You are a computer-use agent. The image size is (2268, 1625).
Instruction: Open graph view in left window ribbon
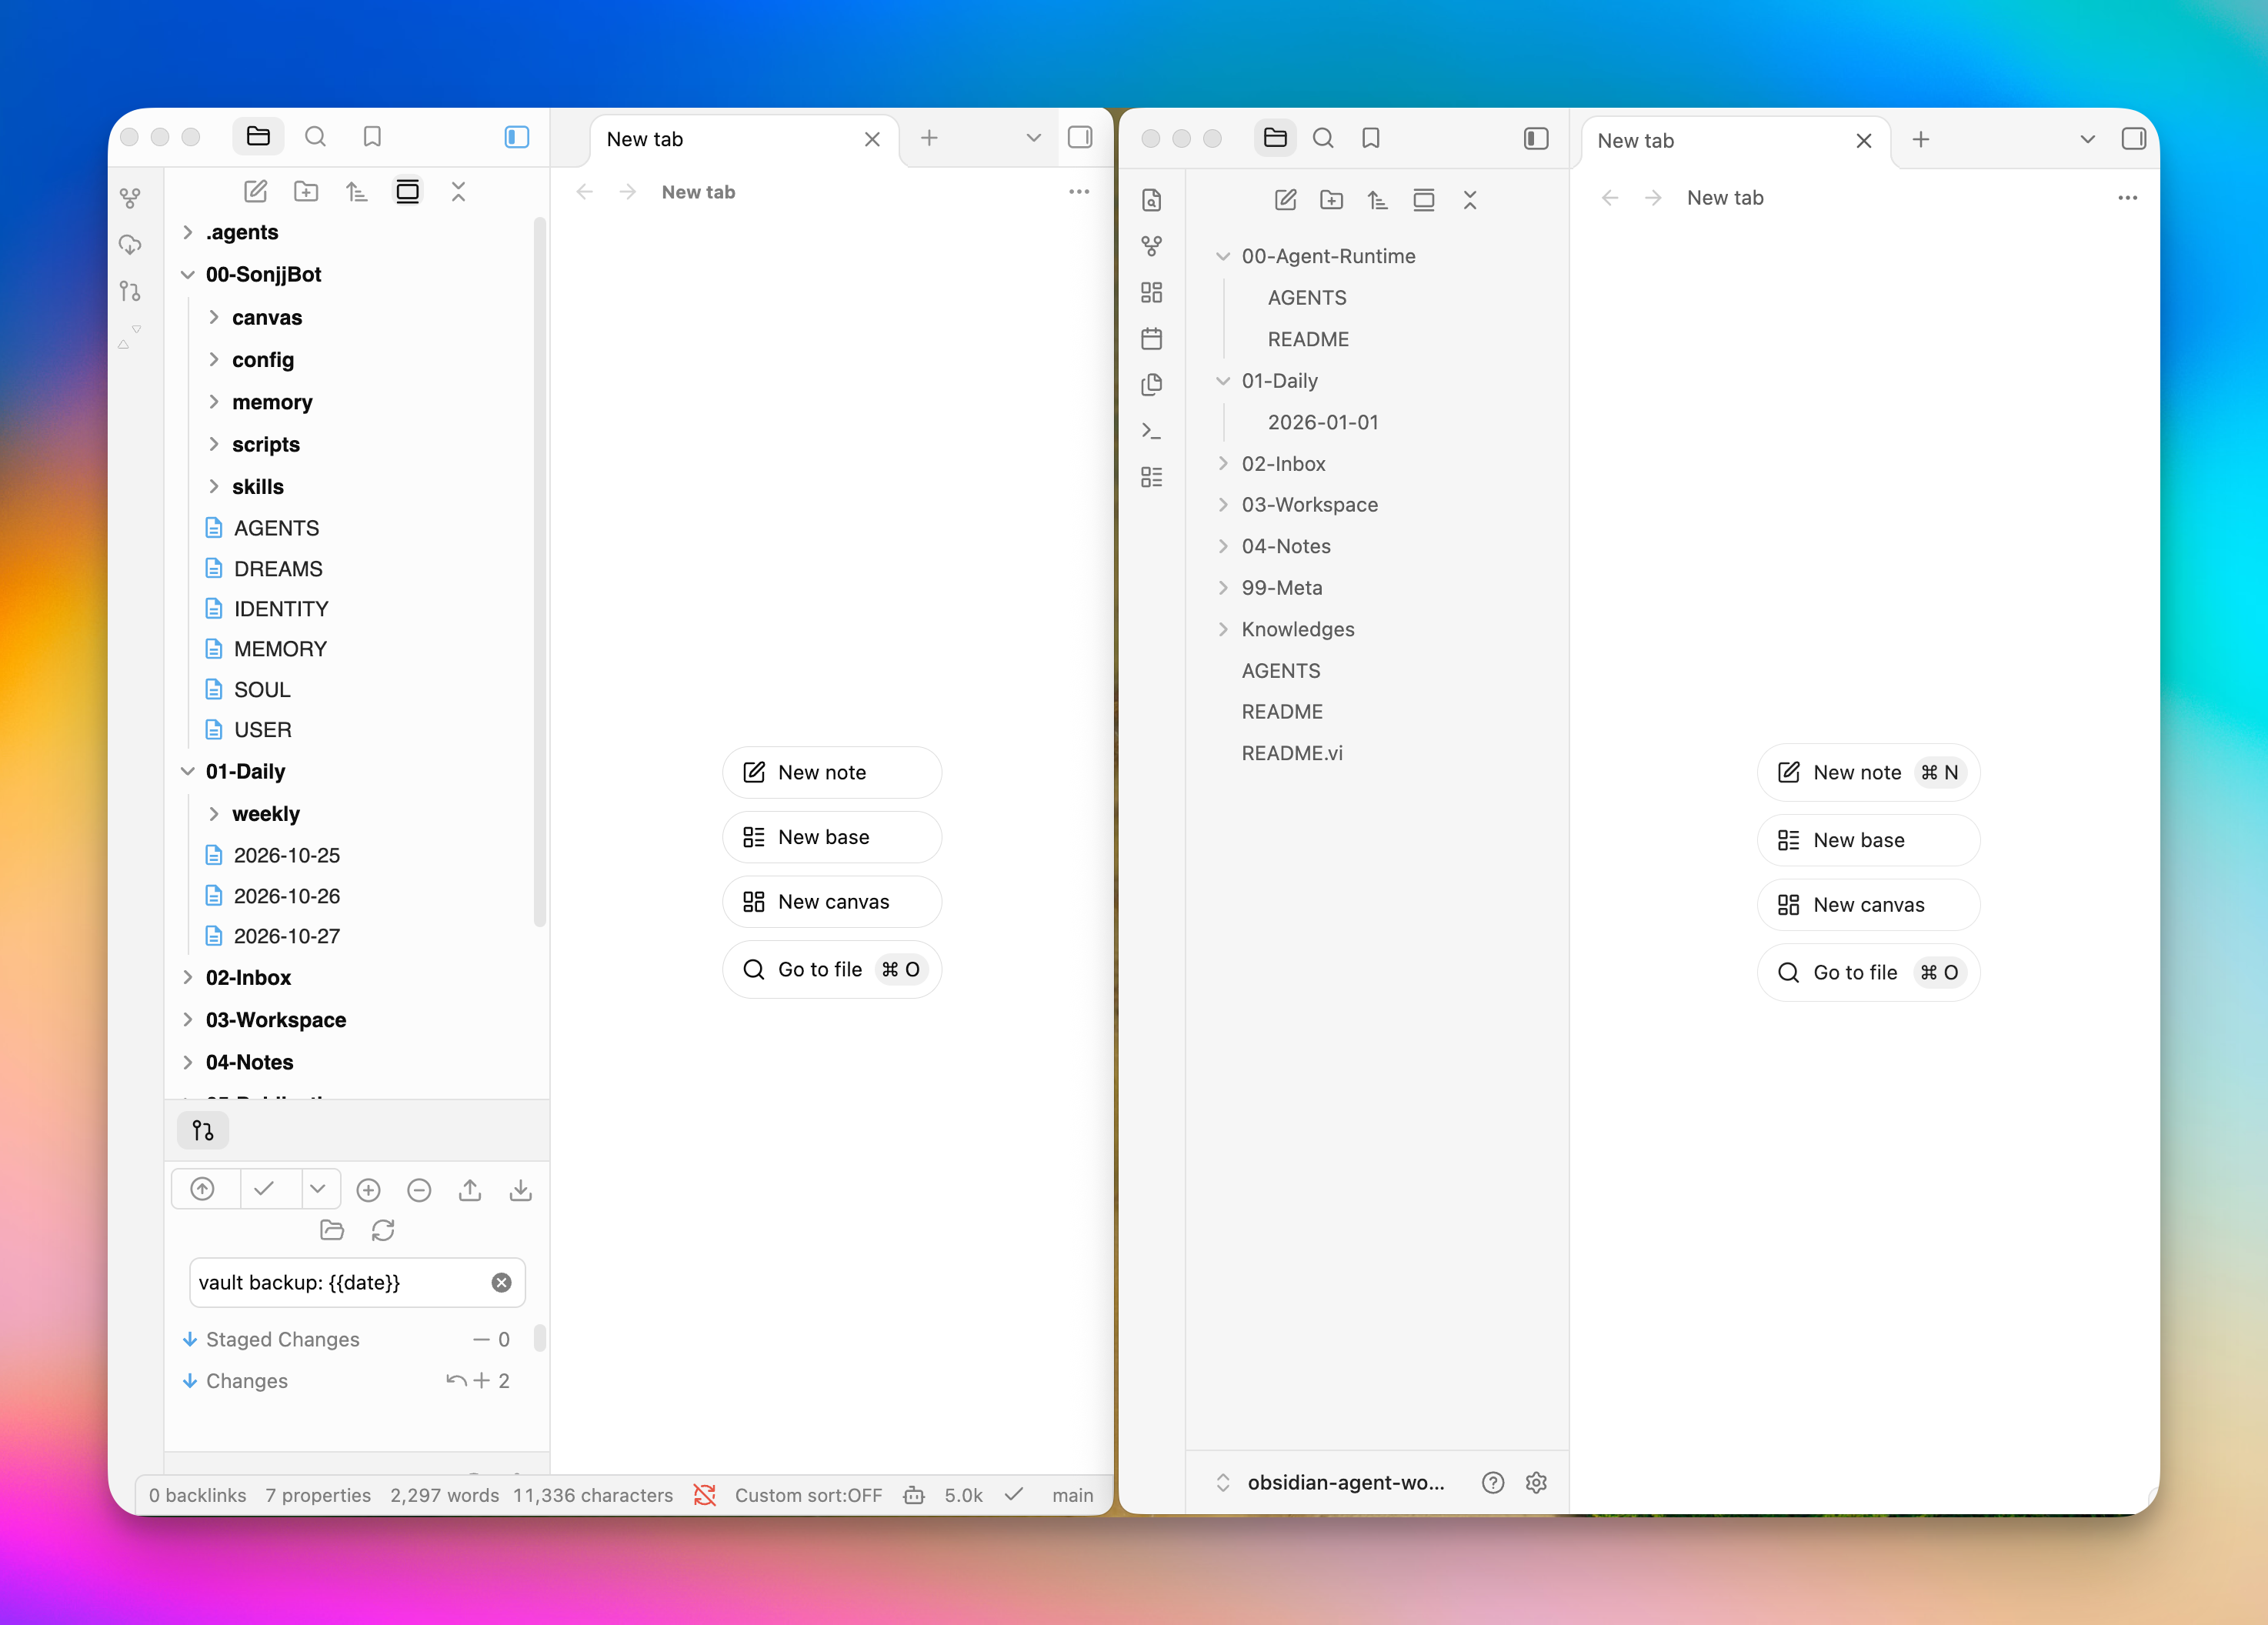coord(130,198)
